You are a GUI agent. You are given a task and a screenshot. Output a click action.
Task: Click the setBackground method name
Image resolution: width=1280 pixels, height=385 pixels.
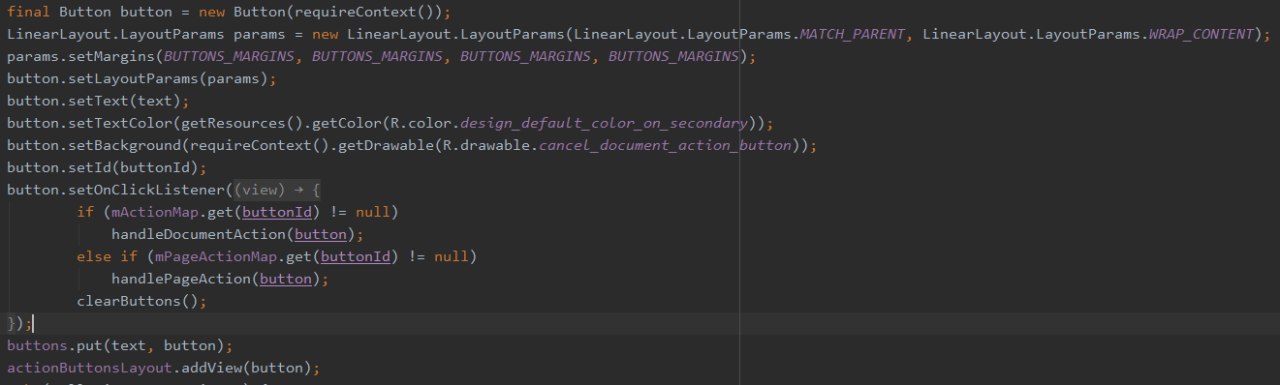click(123, 145)
